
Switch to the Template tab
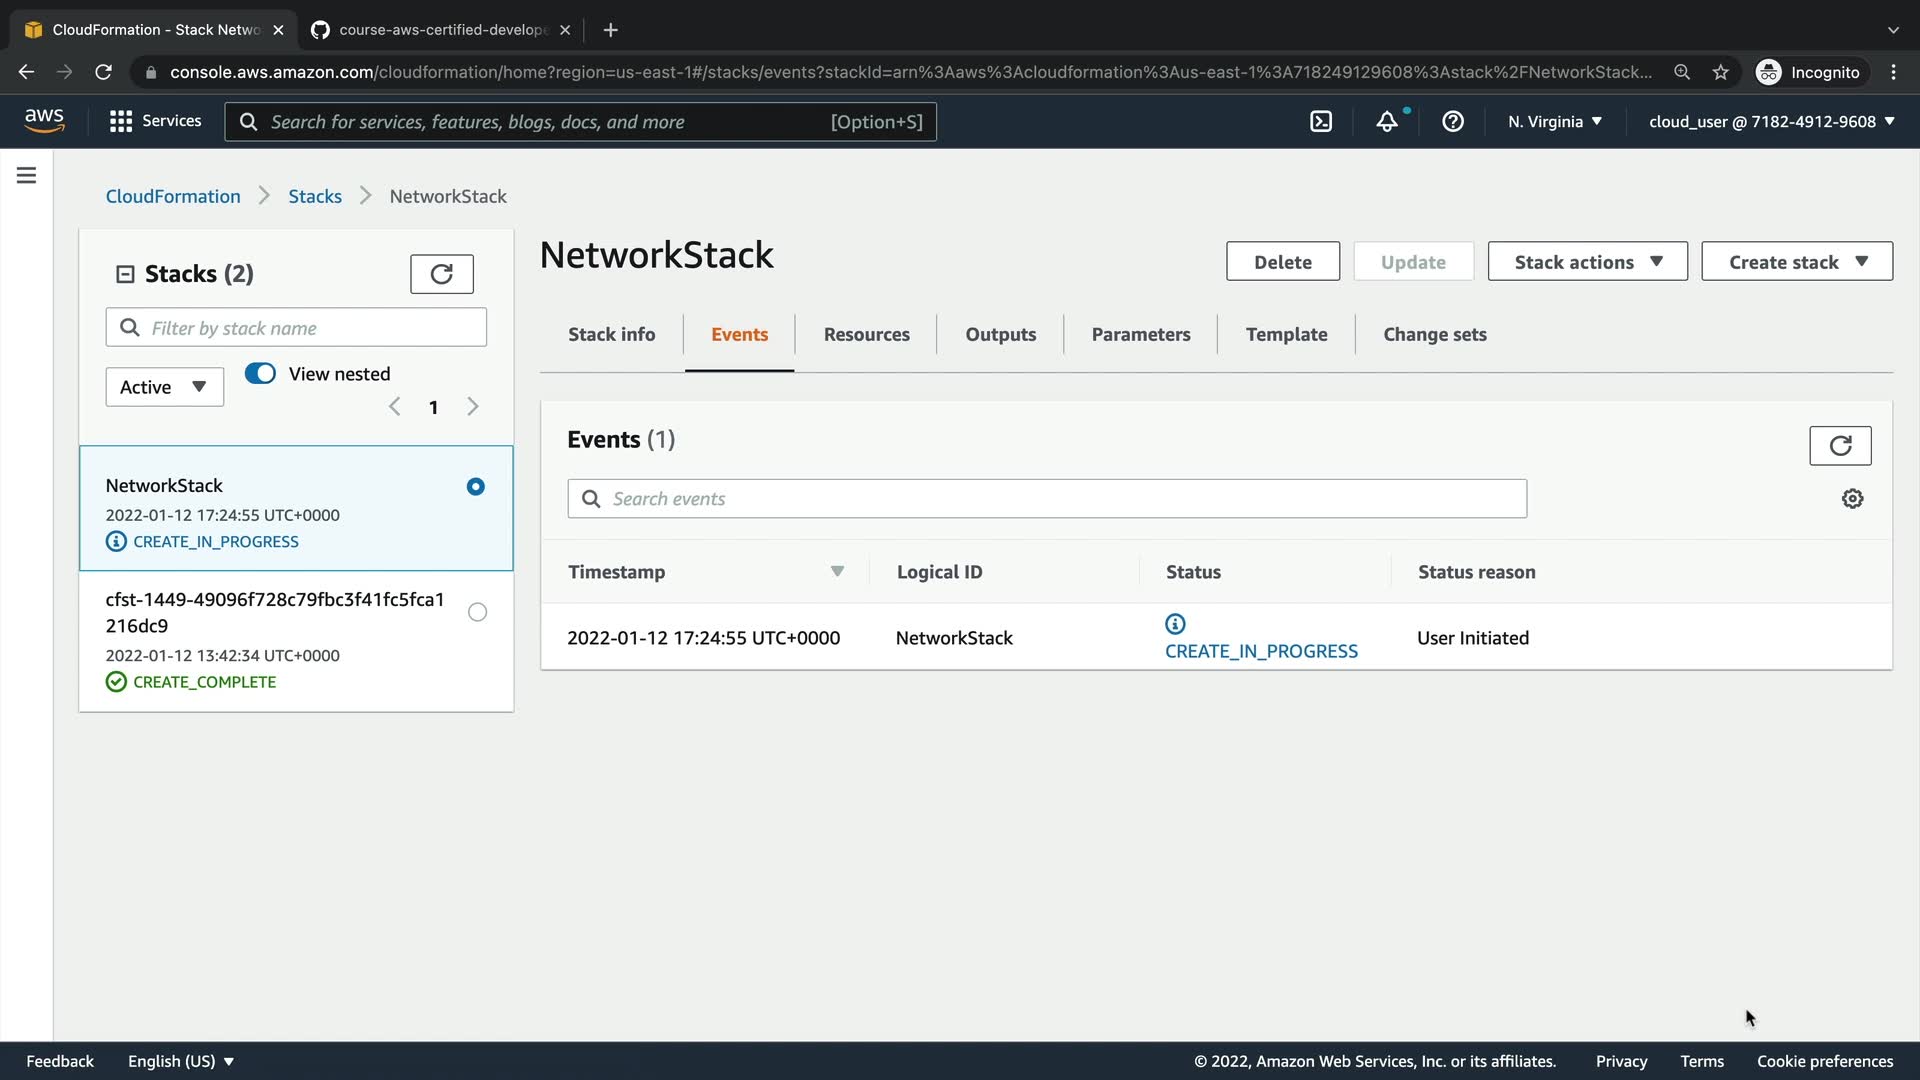(x=1286, y=335)
